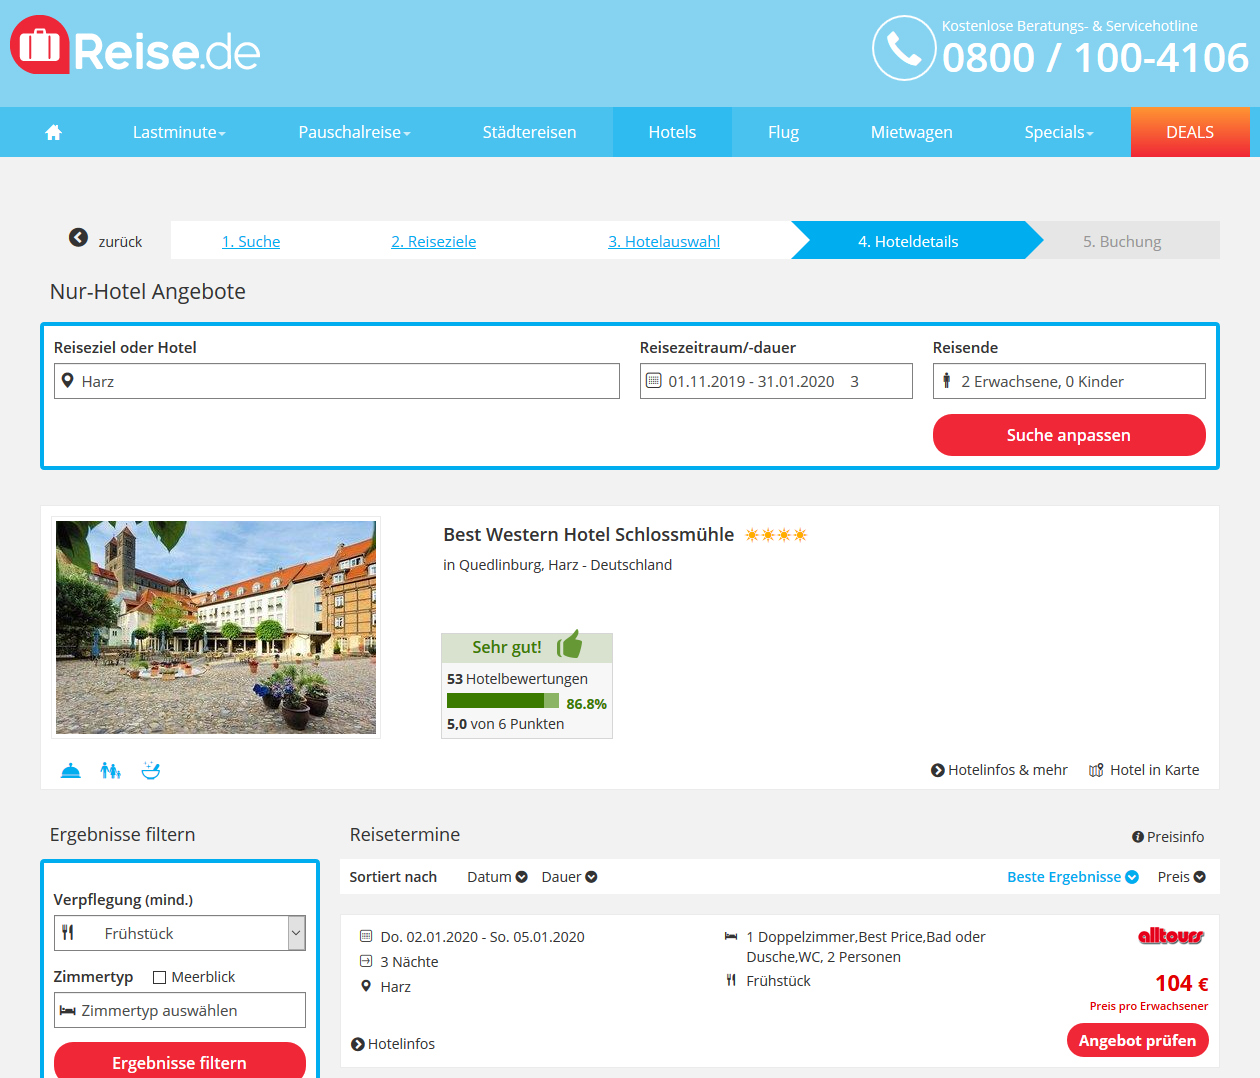The image size is (1260, 1078).
Task: Click the family amenity icon
Action: 110,770
